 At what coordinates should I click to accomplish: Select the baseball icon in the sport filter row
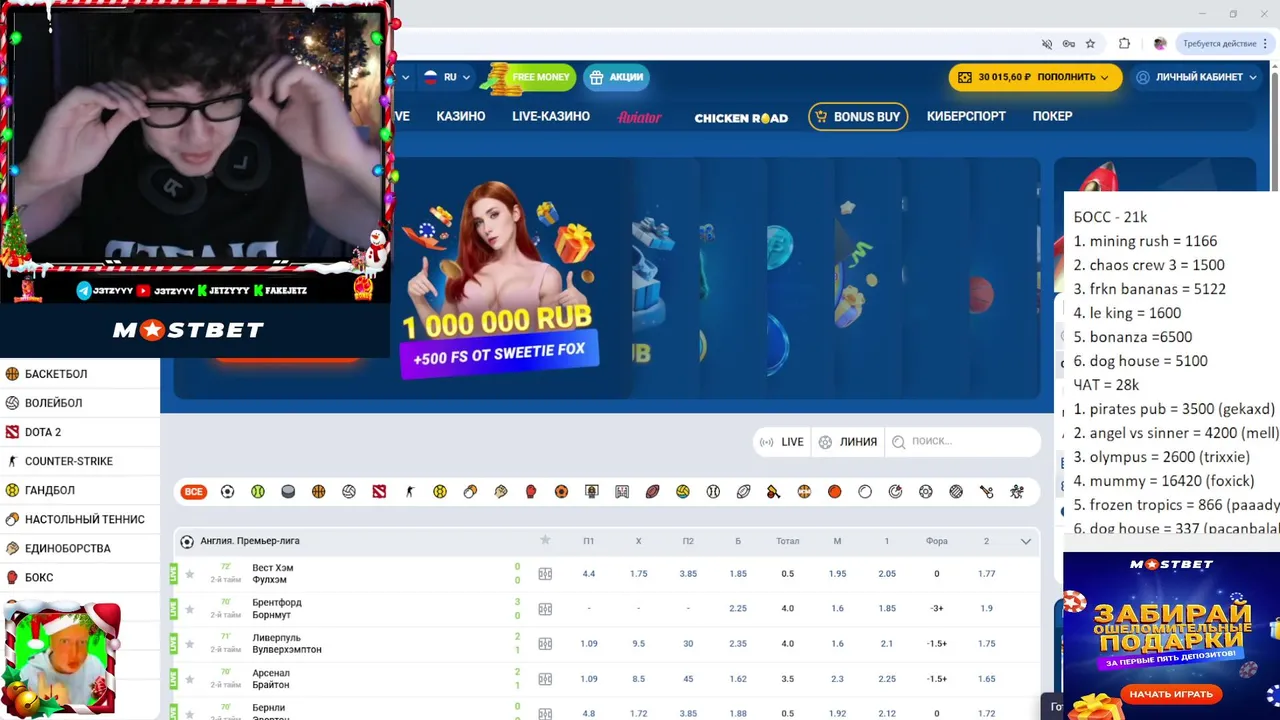(713, 491)
